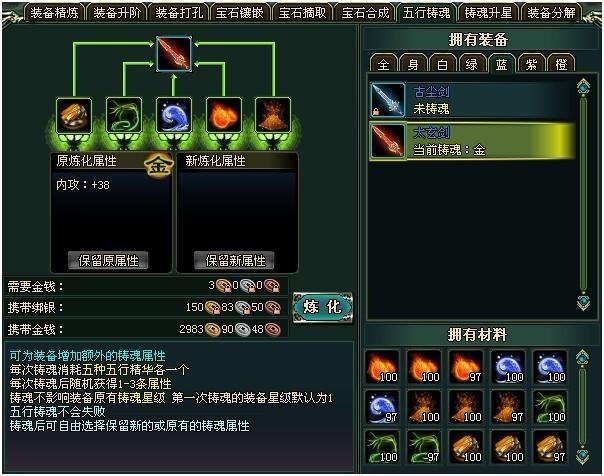
Task: Pick the gold essence stack showing 97
Action: tap(550, 447)
